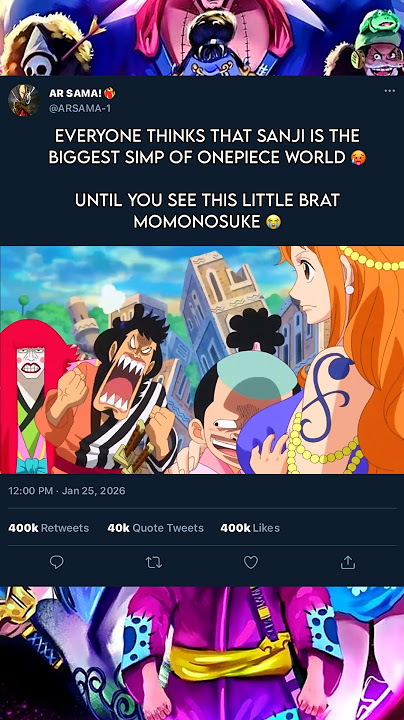The height and width of the screenshot is (720, 404).
Task: Tap the reply speech bubble icon
Action: [56, 562]
